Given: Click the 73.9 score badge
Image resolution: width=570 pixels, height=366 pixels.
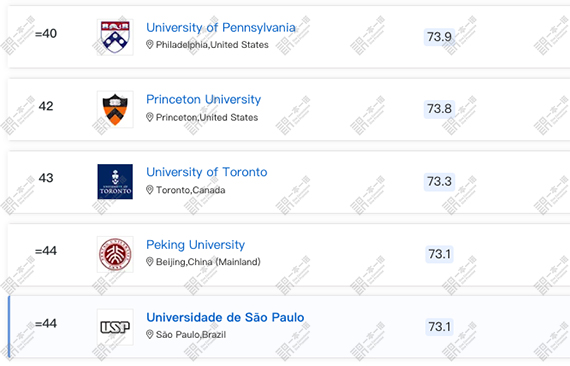Looking at the screenshot, I should 439,37.
